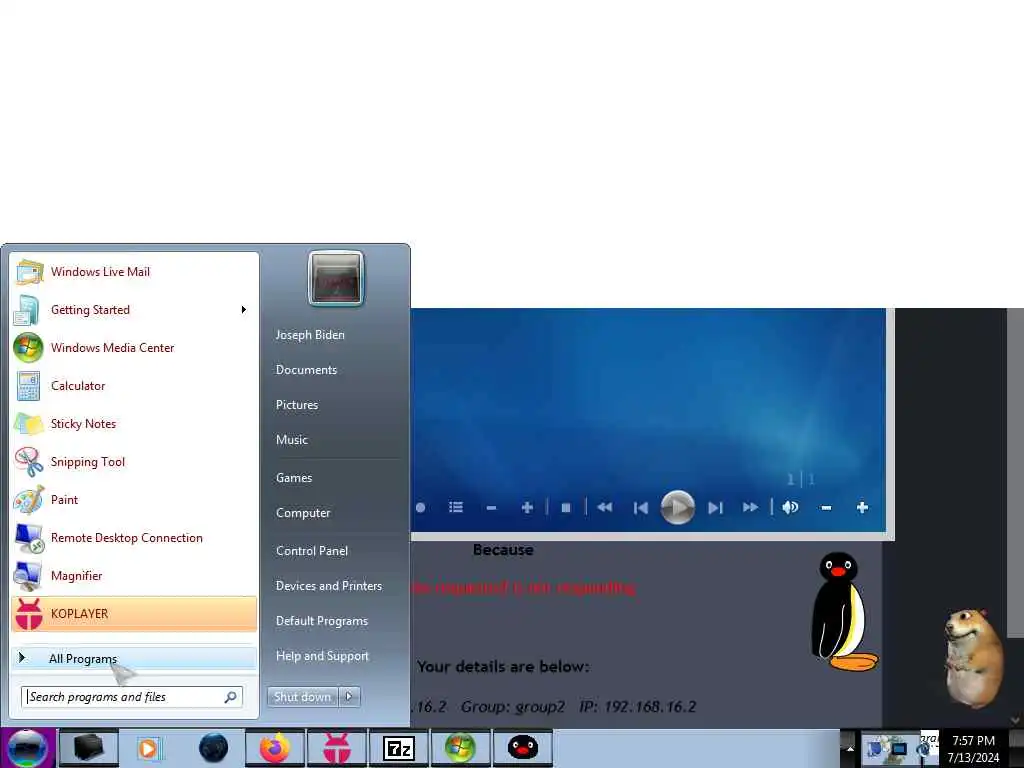The height and width of the screenshot is (768, 1024).
Task: Open 7-Zip from the taskbar
Action: click(399, 748)
